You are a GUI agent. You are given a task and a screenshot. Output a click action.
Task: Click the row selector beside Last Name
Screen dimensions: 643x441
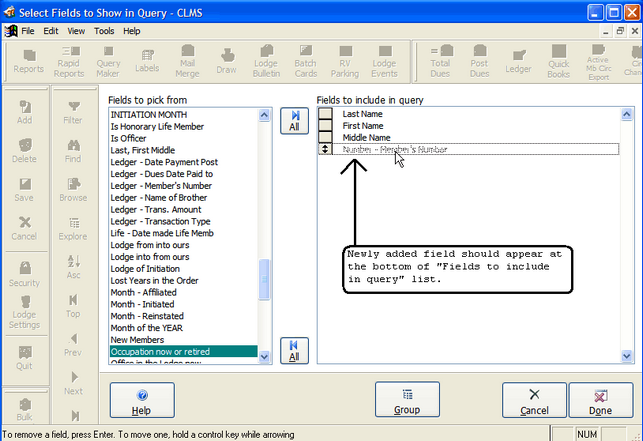325,114
